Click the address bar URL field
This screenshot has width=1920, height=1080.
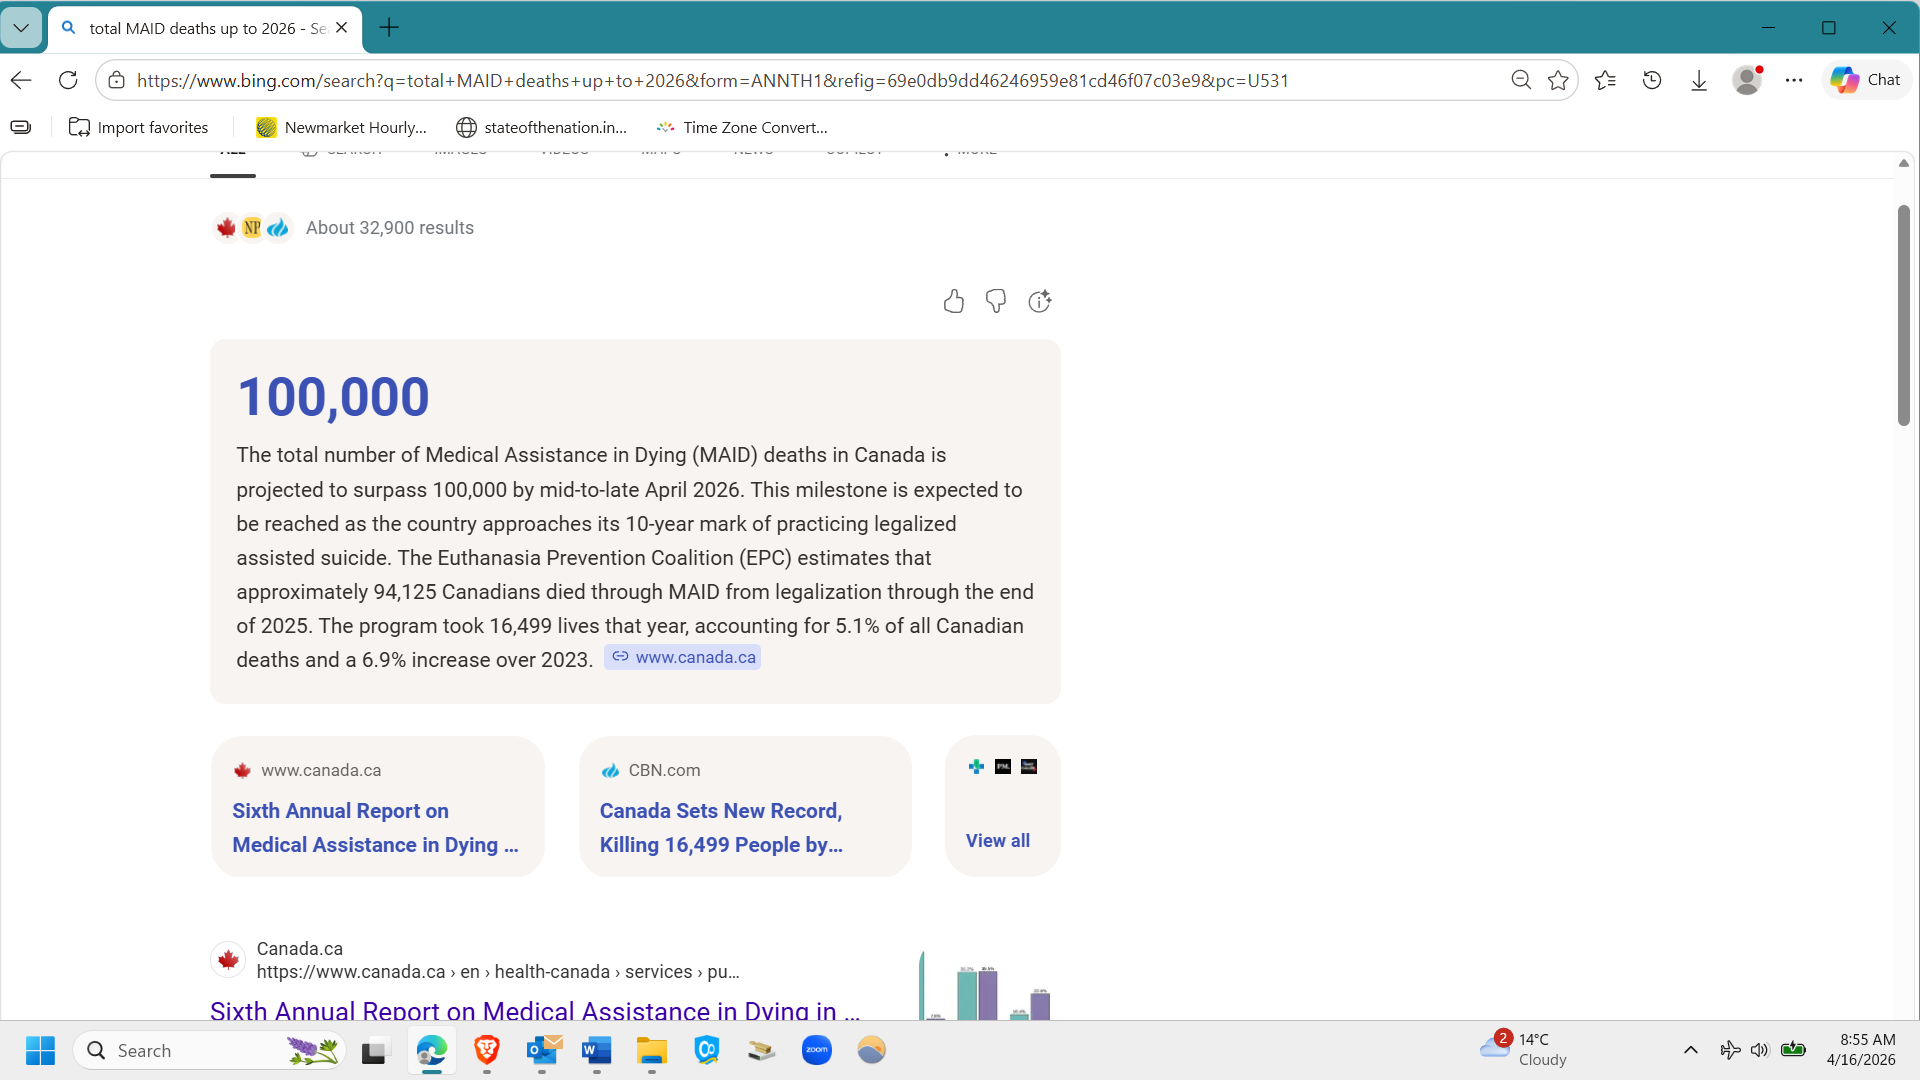(x=712, y=80)
